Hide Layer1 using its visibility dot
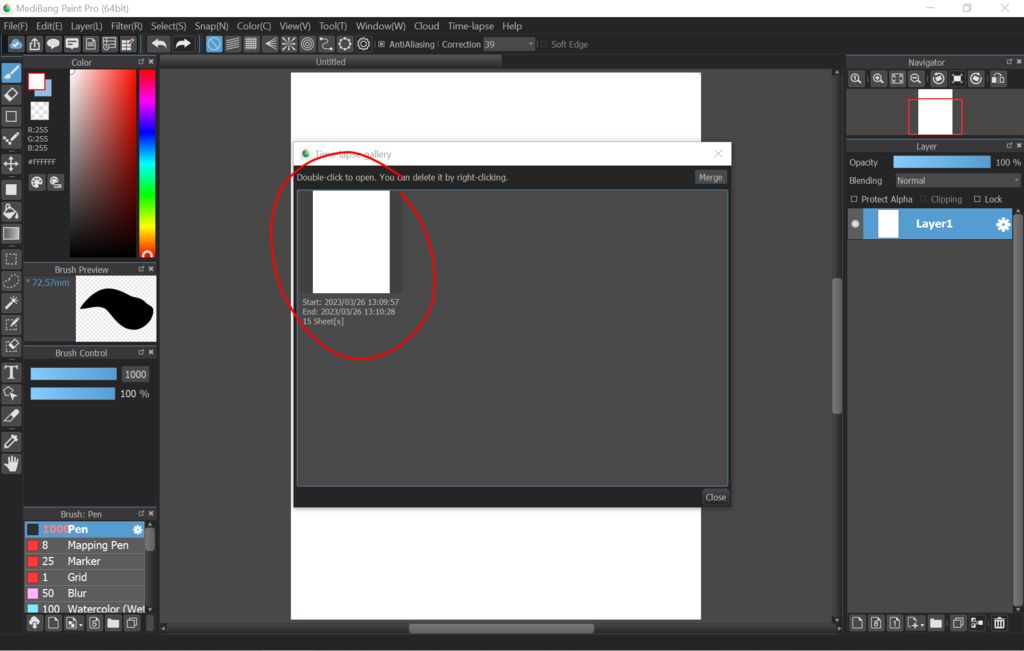Viewport: 1024px width, 651px height. 855,224
